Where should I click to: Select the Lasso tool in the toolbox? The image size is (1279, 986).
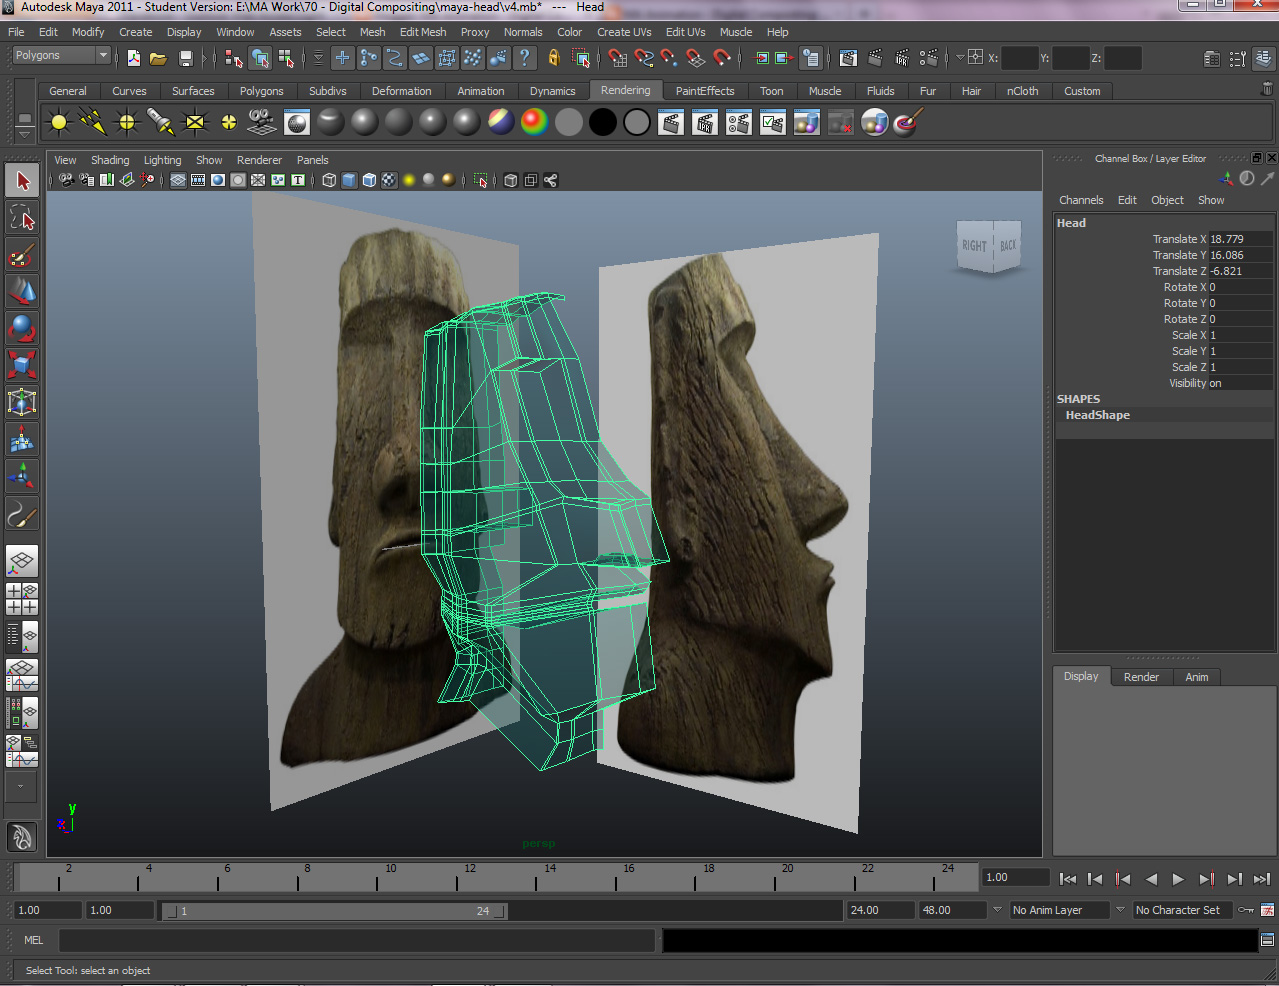point(20,217)
